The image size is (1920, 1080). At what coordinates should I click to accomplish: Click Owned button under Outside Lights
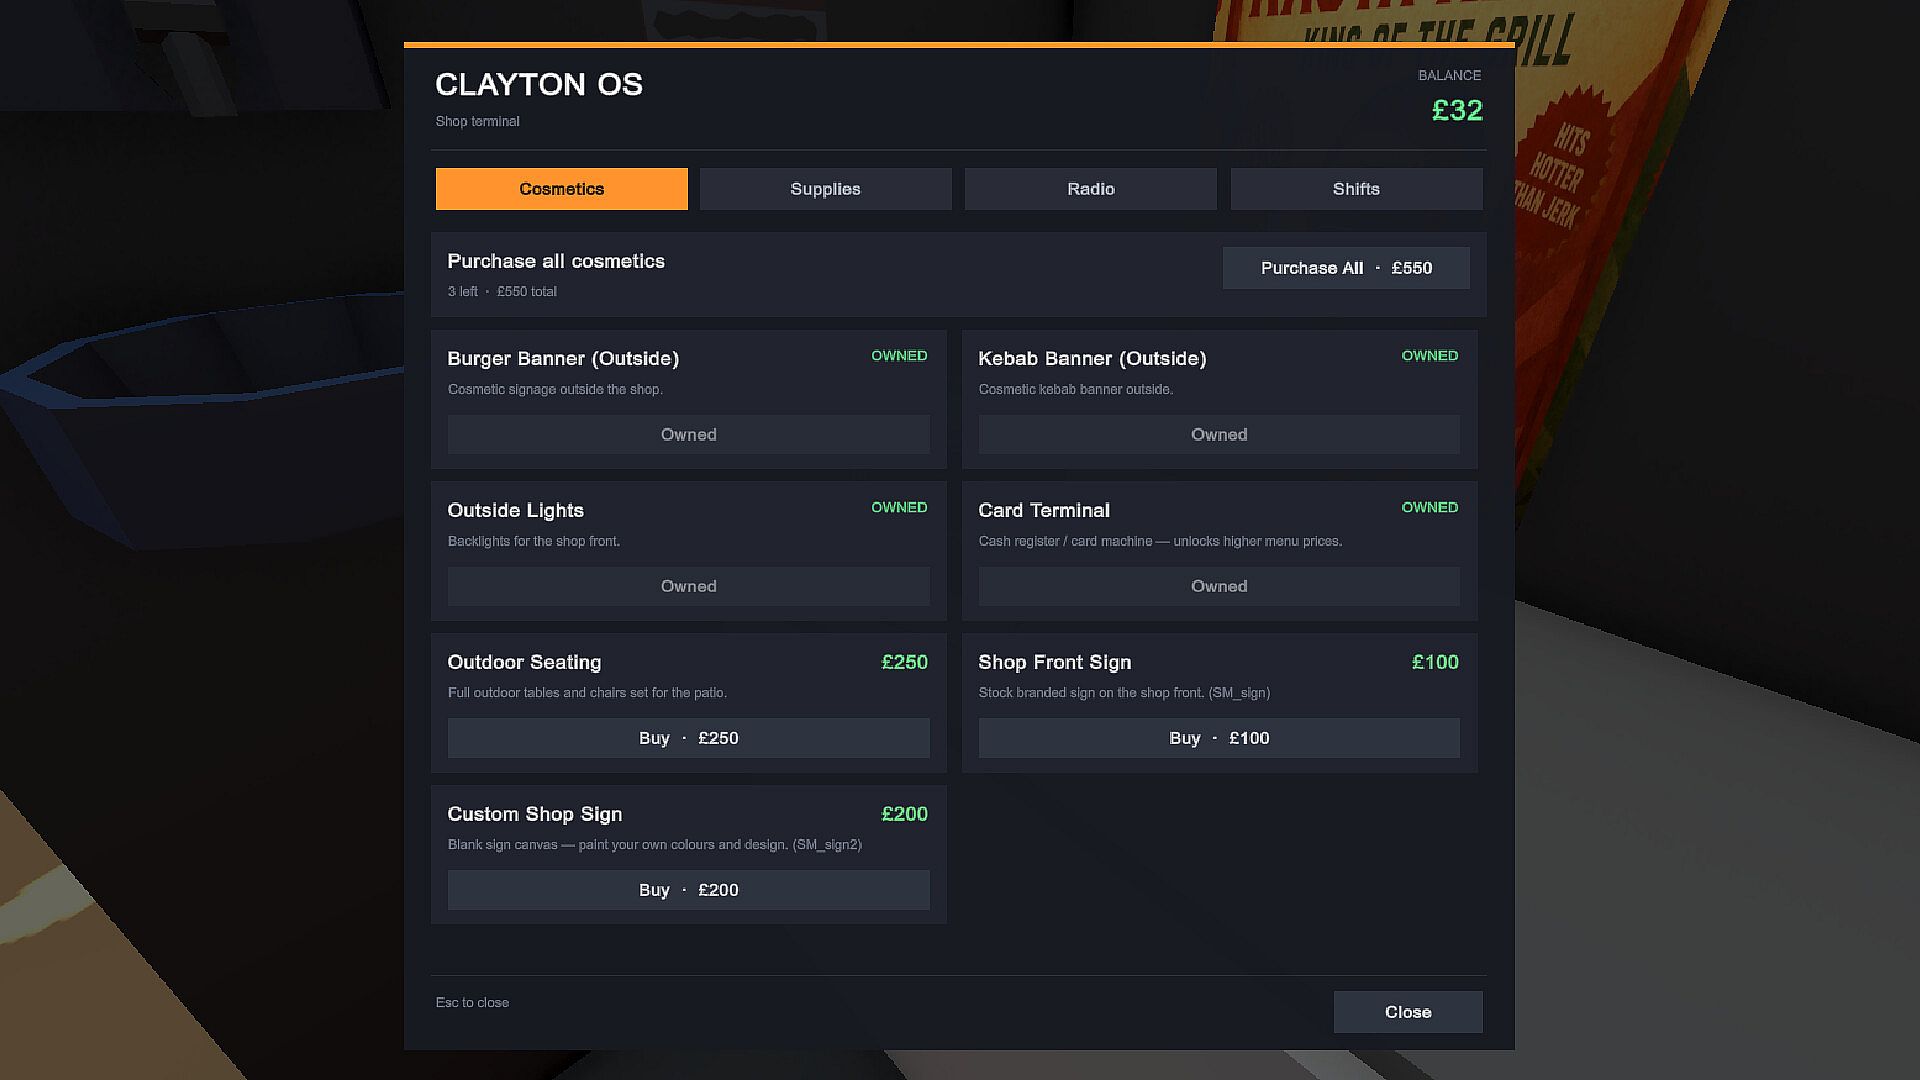coord(689,586)
